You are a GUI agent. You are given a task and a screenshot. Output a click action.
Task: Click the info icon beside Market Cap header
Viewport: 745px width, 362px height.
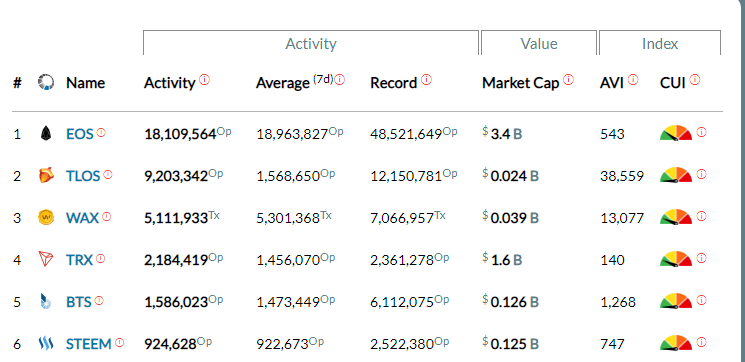pos(569,79)
